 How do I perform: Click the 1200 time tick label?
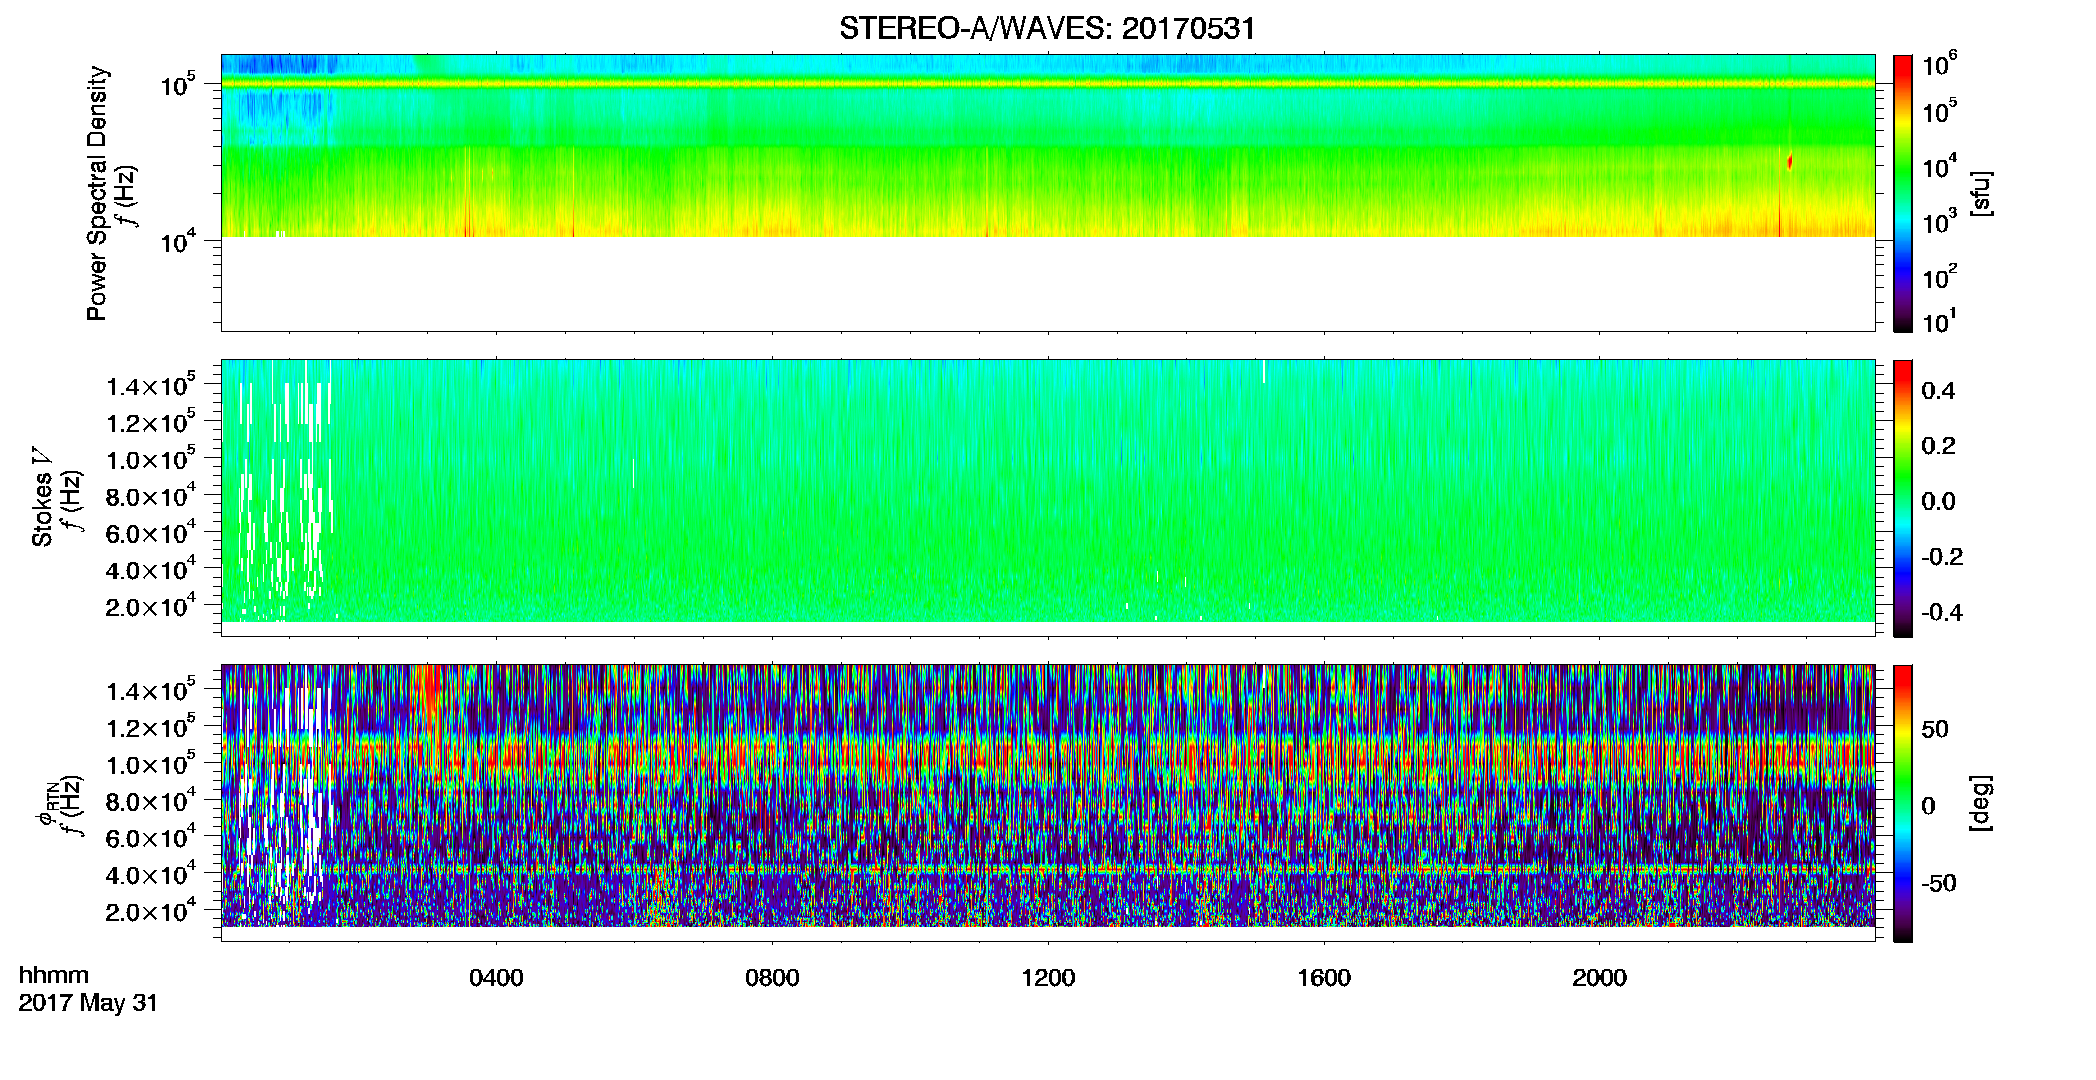click(1048, 978)
